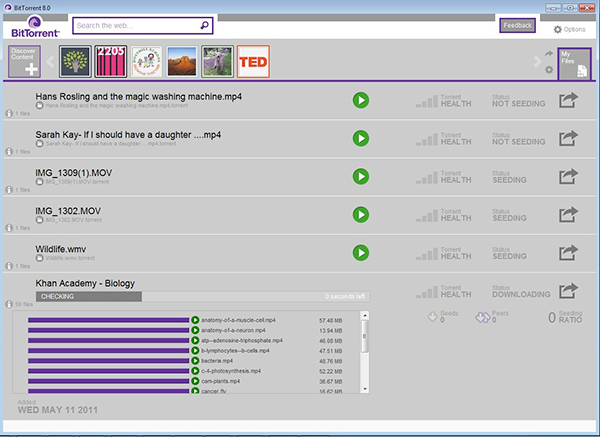Click the Hans Rosling .torrent file icon

tap(39, 105)
